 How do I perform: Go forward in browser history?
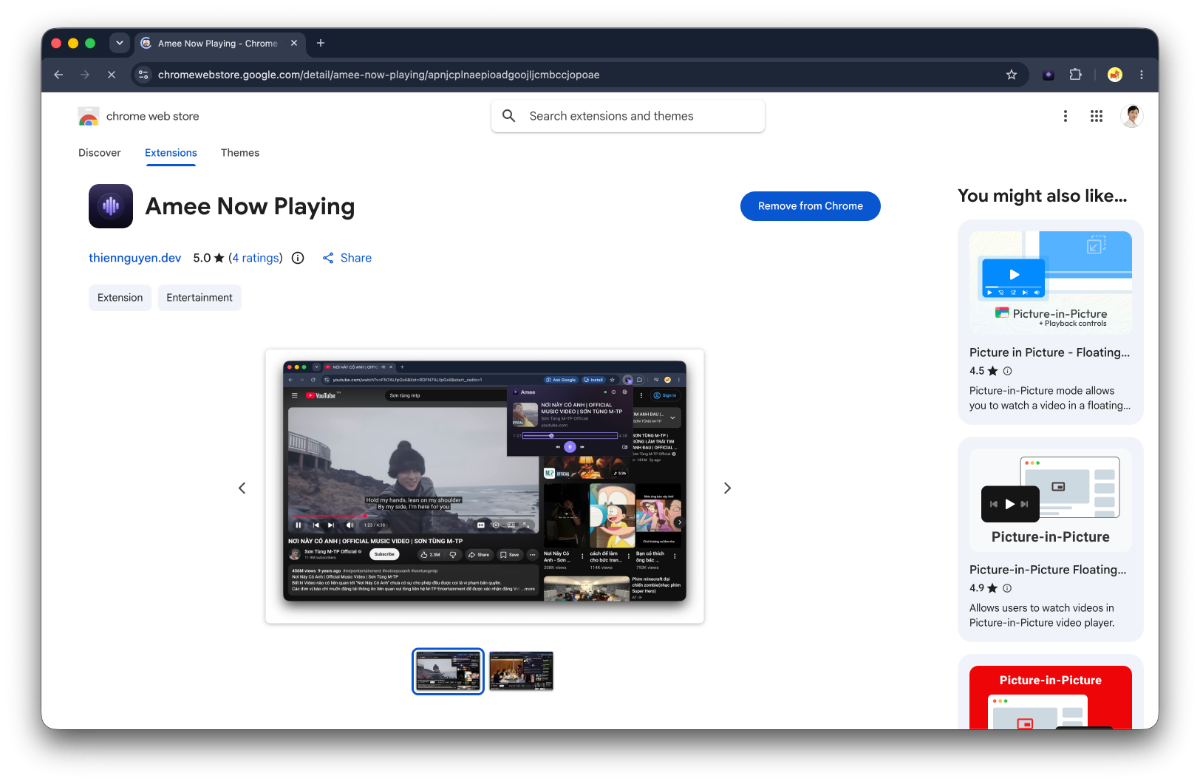[x=85, y=74]
